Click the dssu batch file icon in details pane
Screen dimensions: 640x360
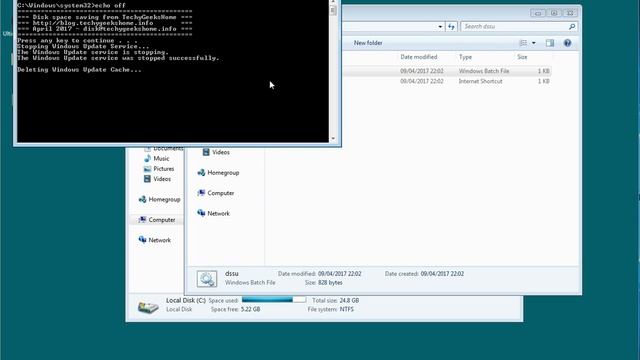pos(207,279)
